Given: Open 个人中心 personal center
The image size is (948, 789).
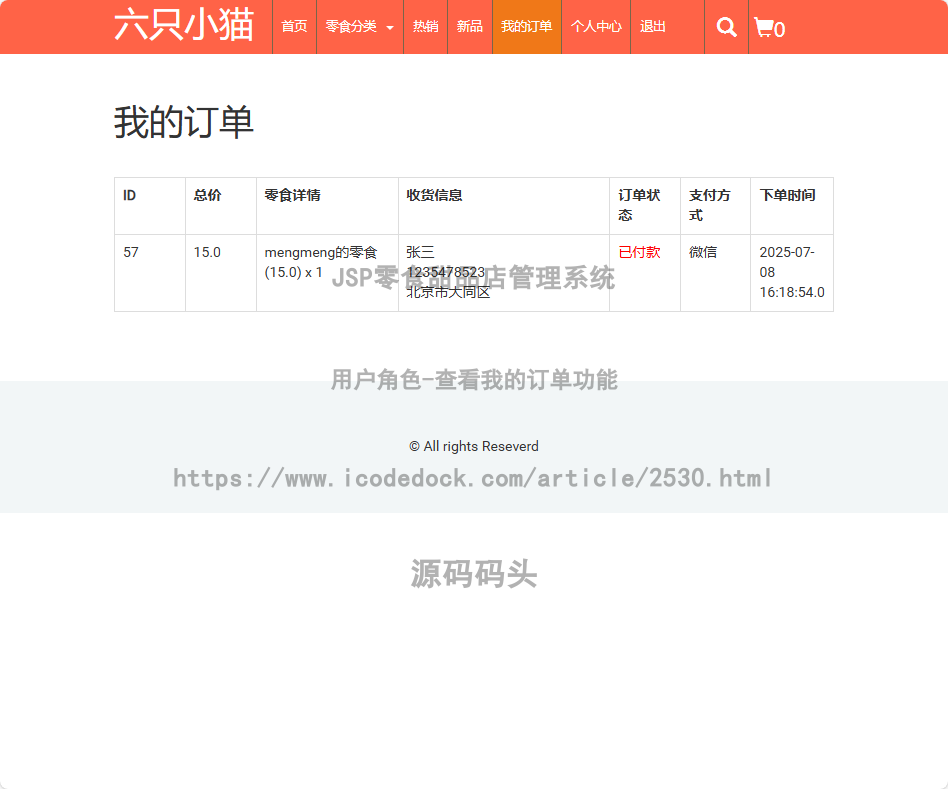Looking at the screenshot, I should coord(596,27).
